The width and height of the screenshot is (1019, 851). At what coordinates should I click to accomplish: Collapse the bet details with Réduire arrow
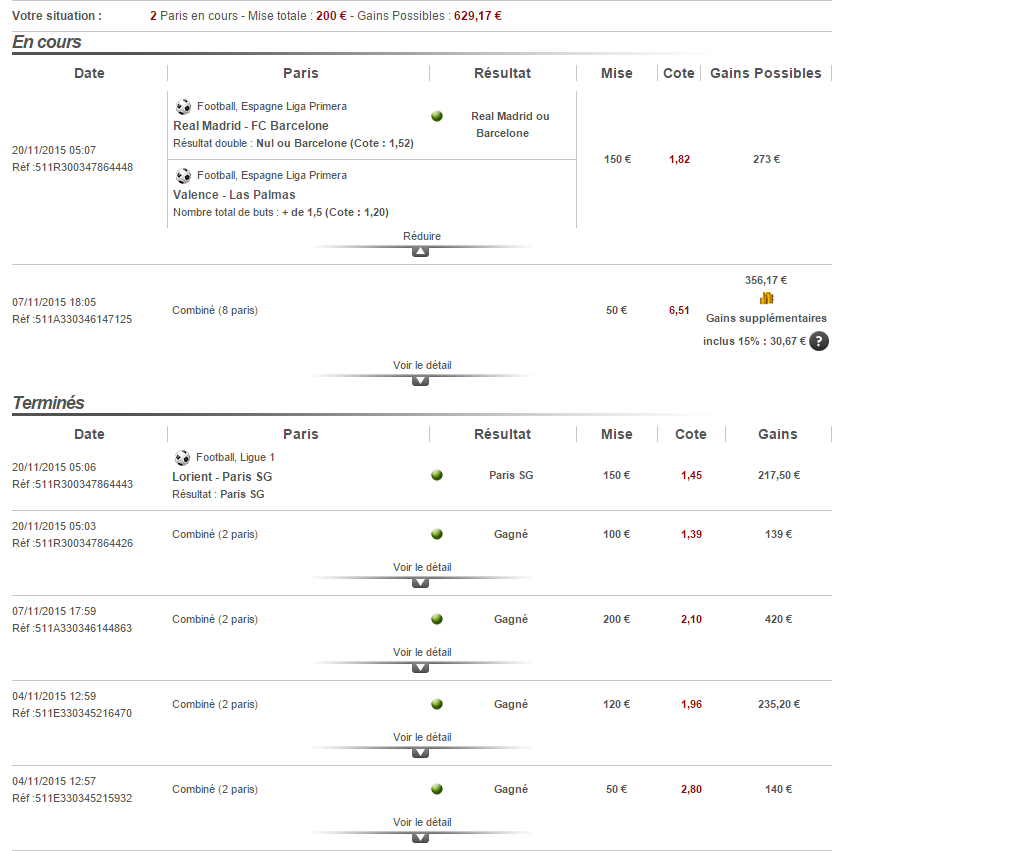(420, 252)
